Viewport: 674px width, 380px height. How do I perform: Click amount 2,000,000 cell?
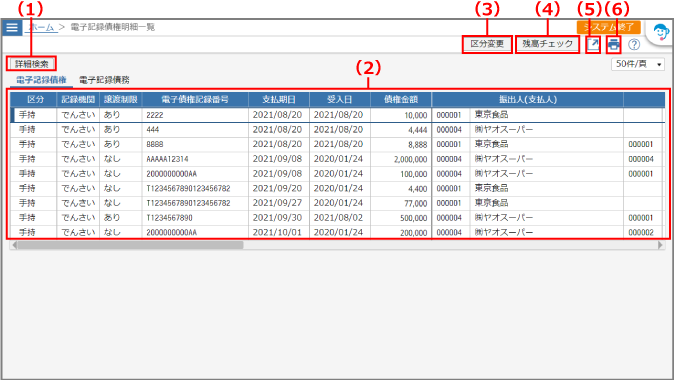pos(401,159)
